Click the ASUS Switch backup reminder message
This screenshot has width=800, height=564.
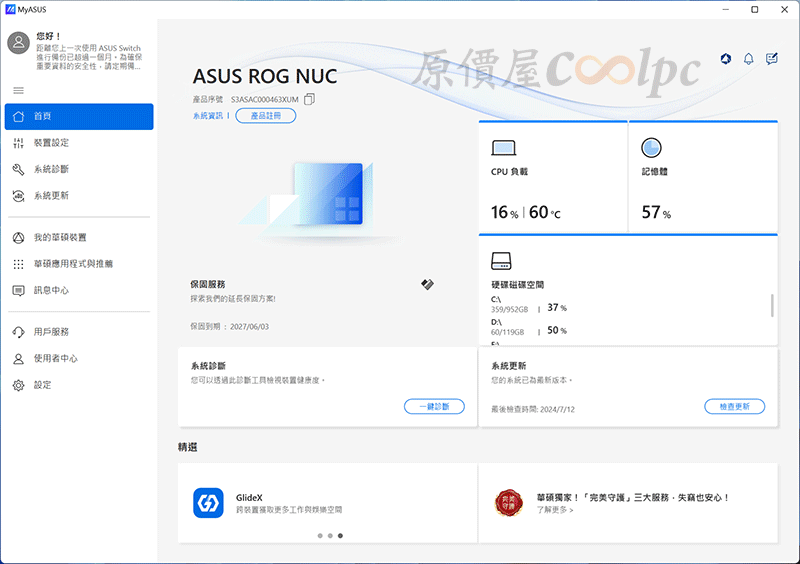pyautogui.click(x=89, y=57)
